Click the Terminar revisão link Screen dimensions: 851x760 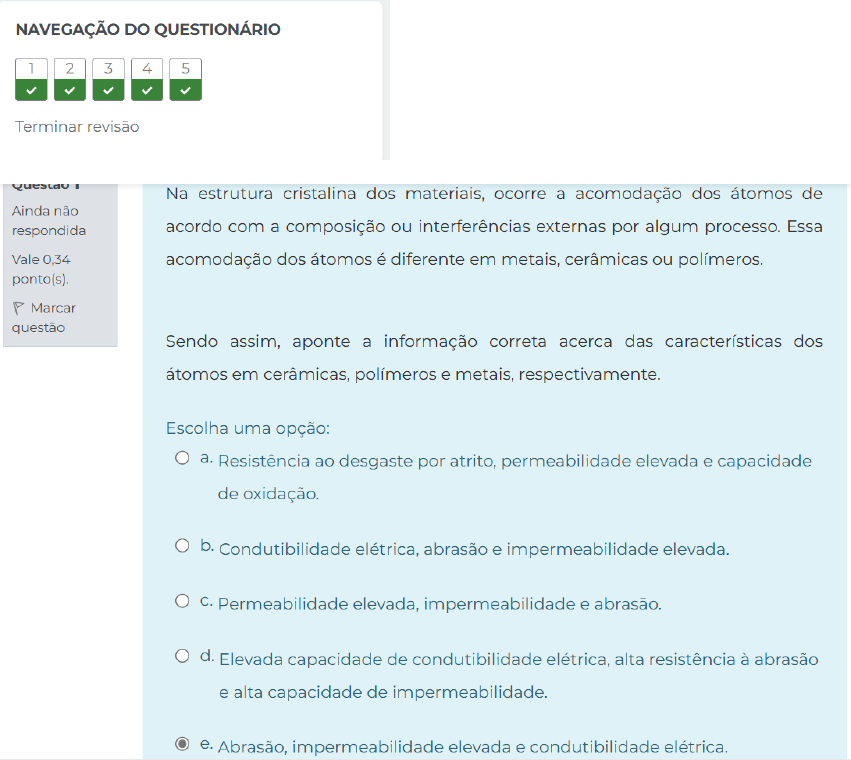point(77,127)
